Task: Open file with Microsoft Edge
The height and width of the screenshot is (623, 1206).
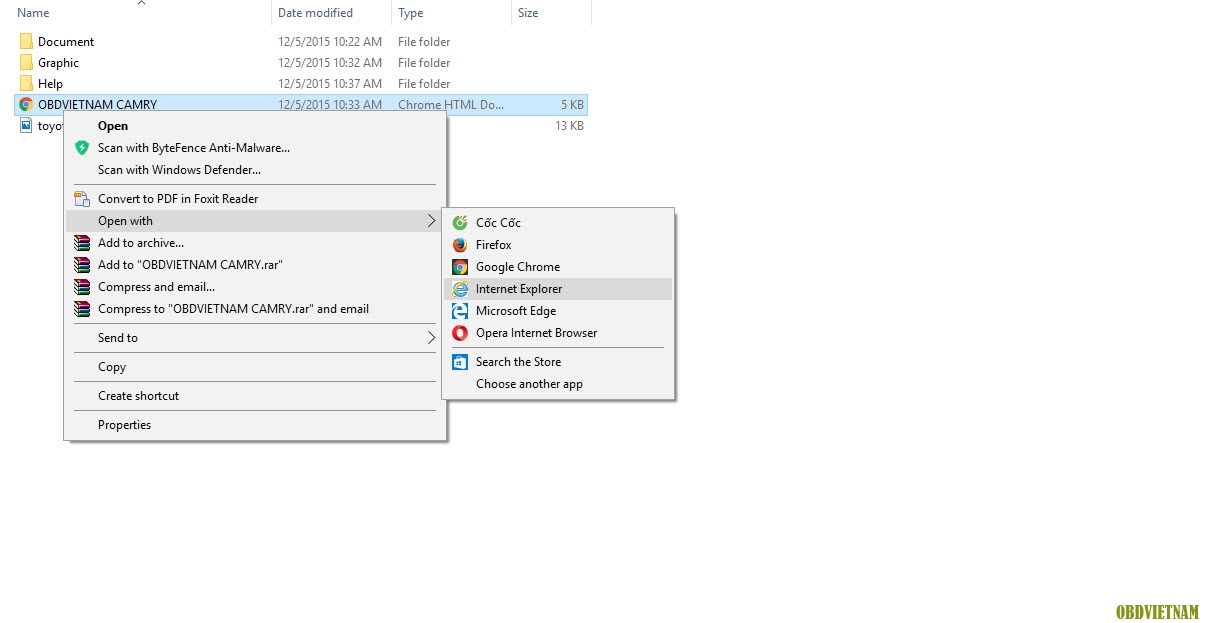Action: click(x=558, y=310)
